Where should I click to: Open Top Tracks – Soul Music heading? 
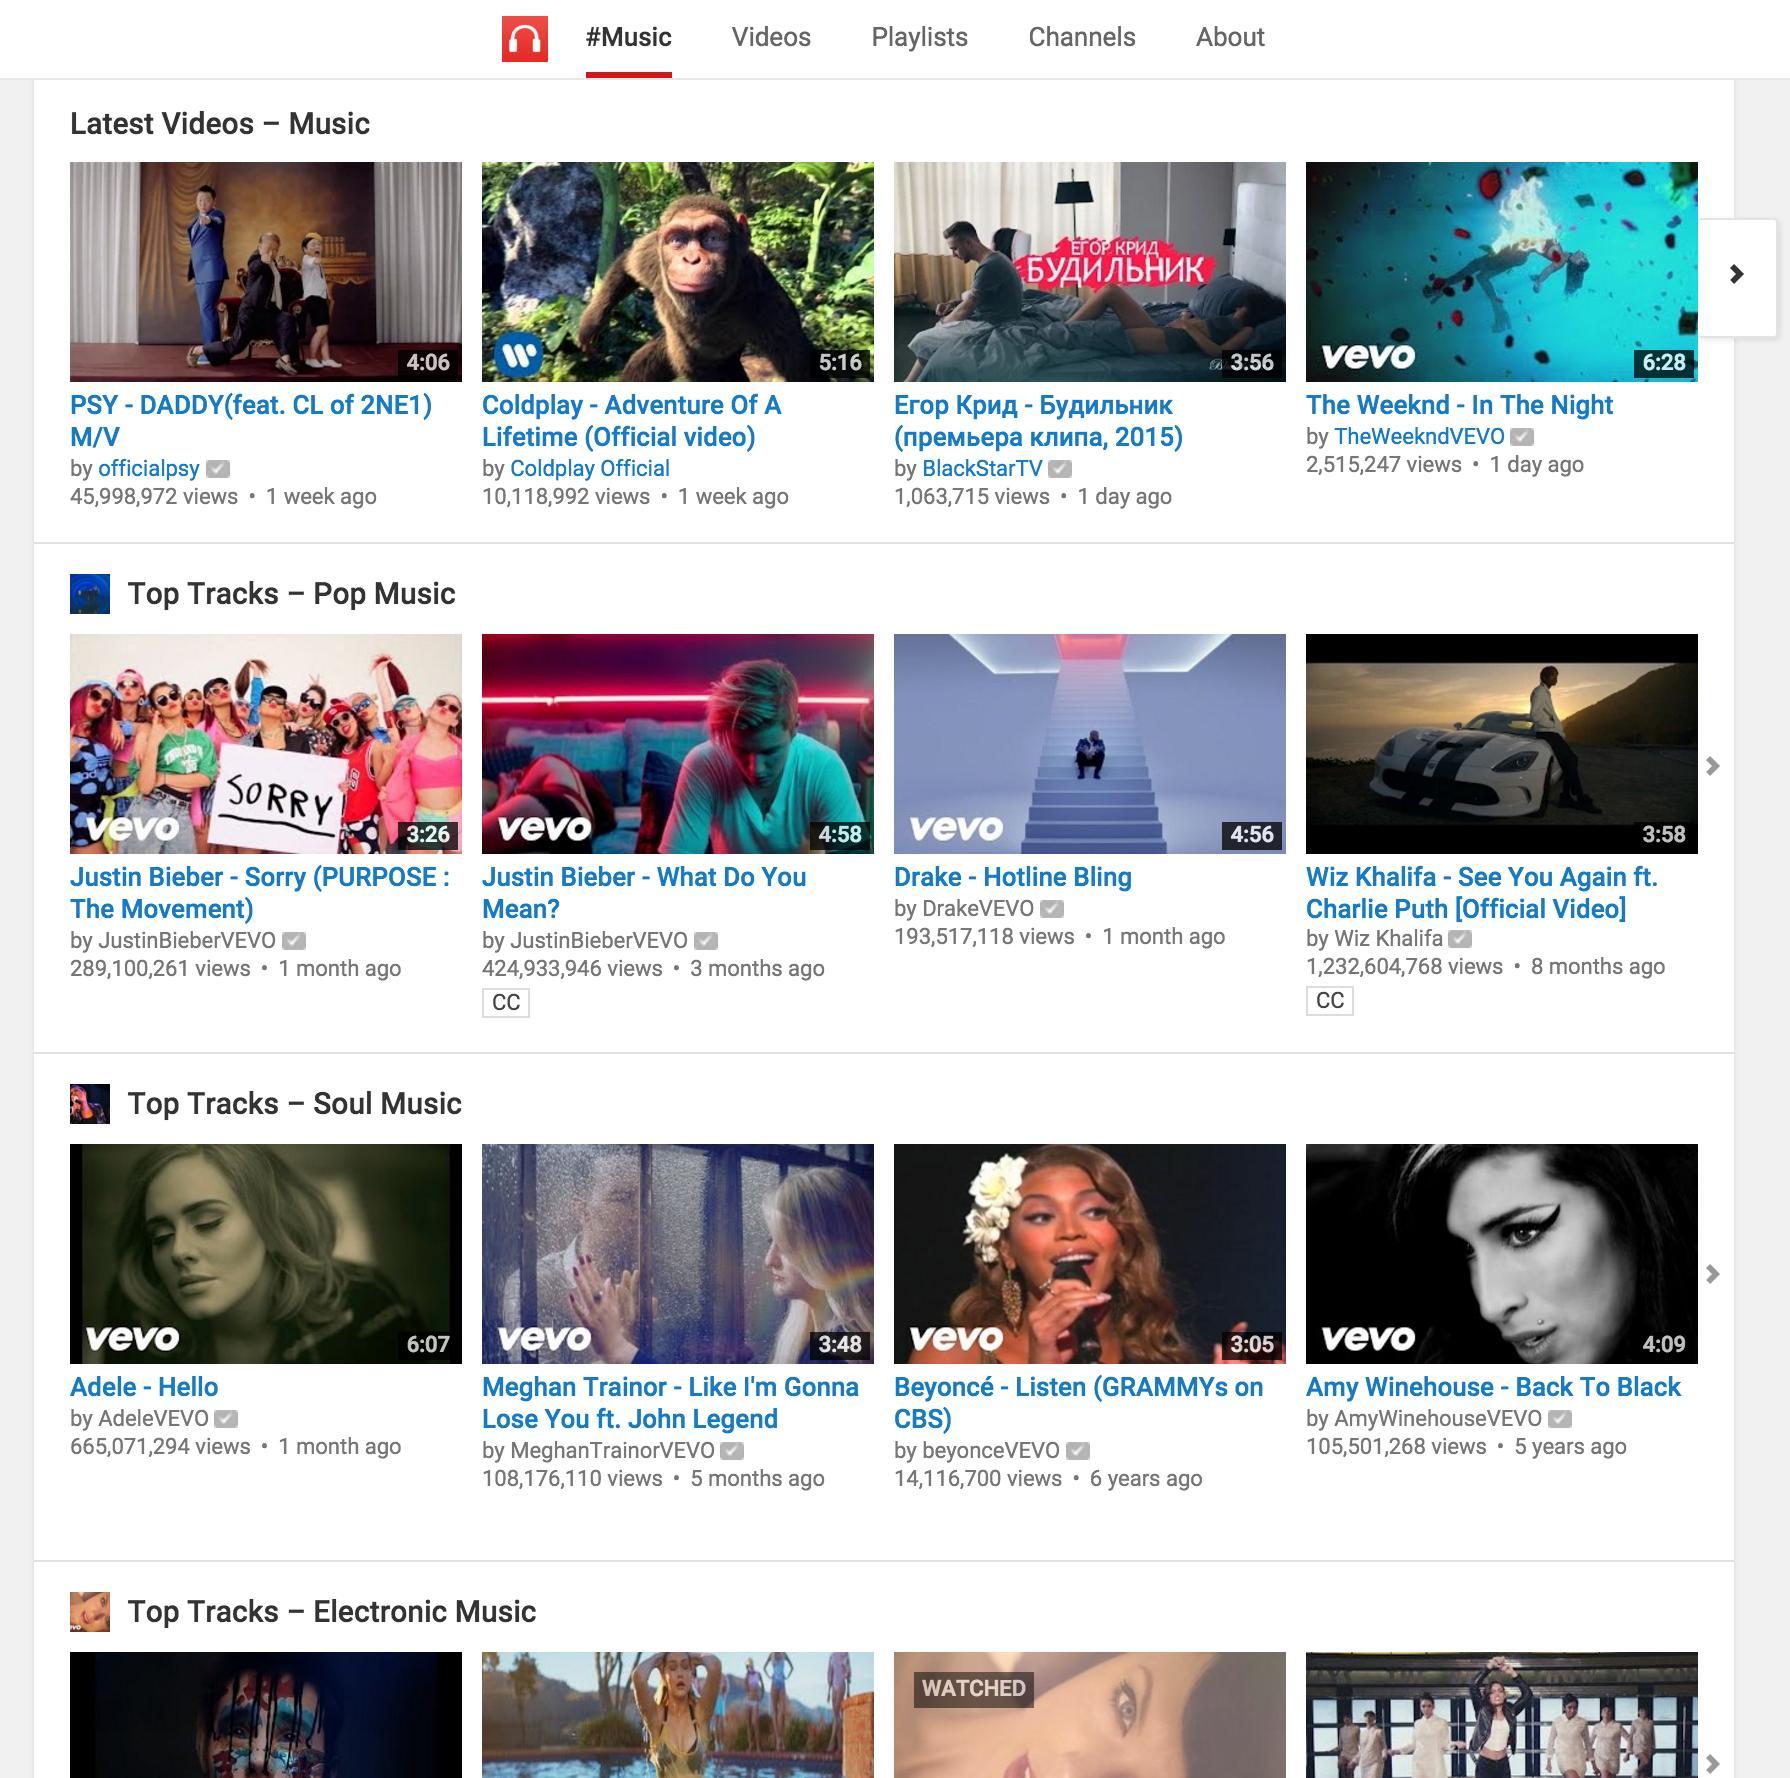(294, 1104)
